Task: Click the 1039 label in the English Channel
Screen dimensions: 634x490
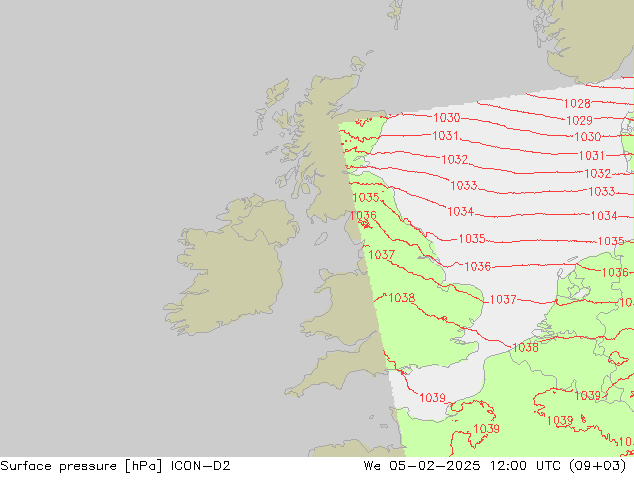Action: [432, 398]
